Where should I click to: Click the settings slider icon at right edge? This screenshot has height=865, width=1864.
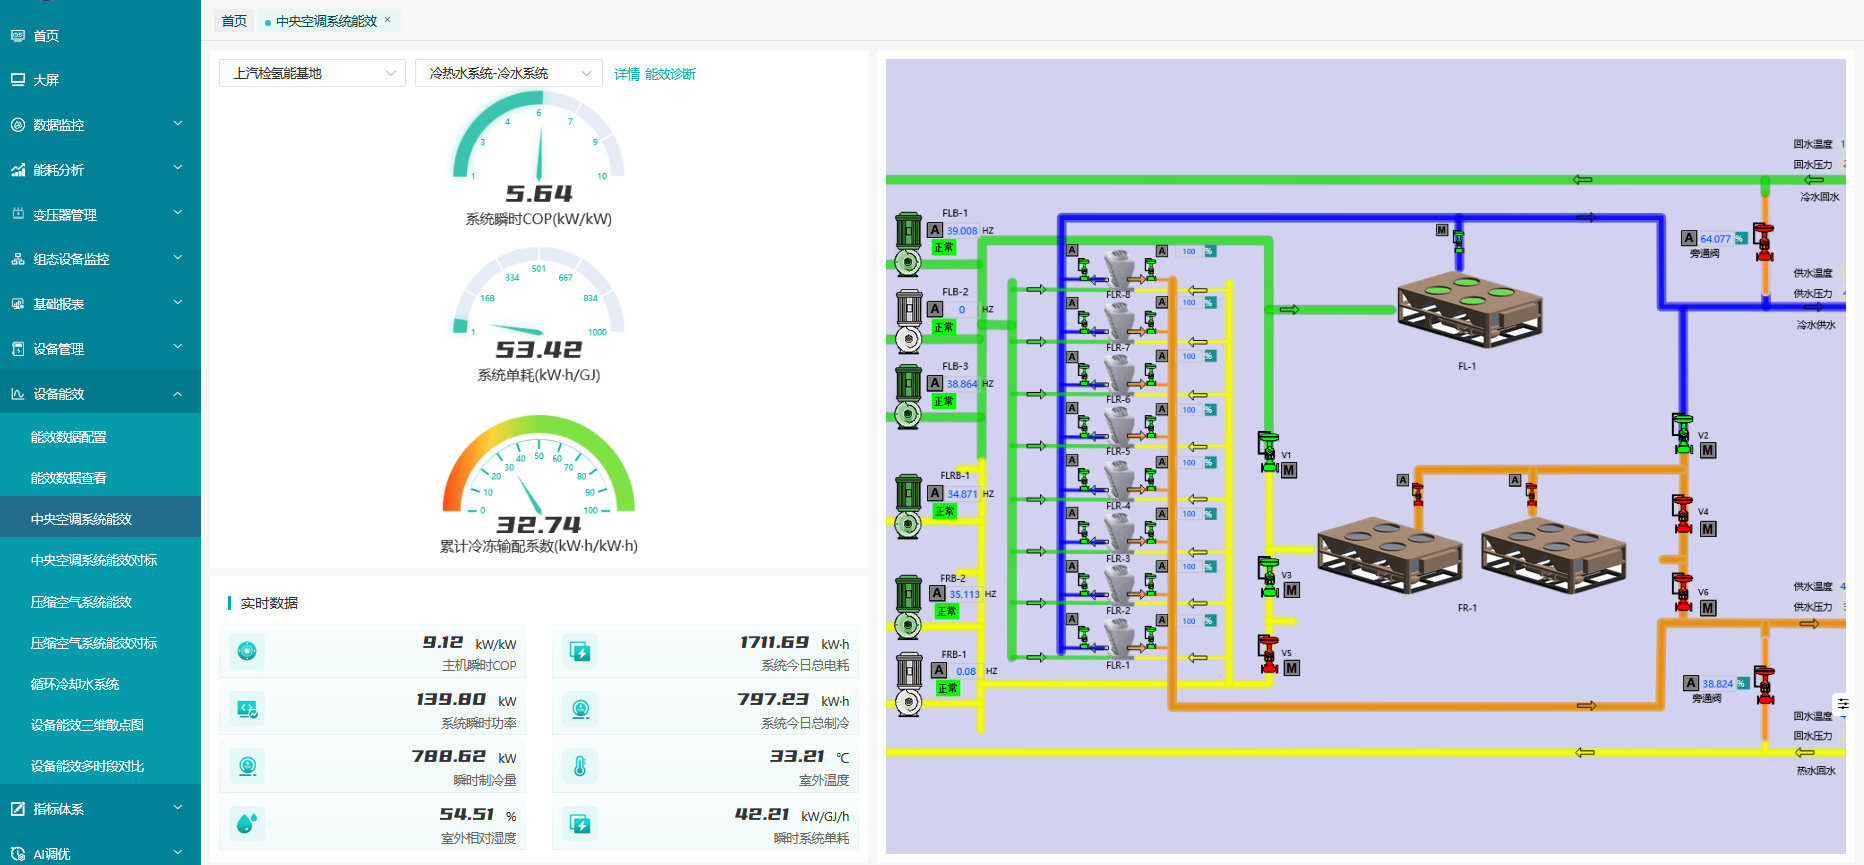[1842, 704]
